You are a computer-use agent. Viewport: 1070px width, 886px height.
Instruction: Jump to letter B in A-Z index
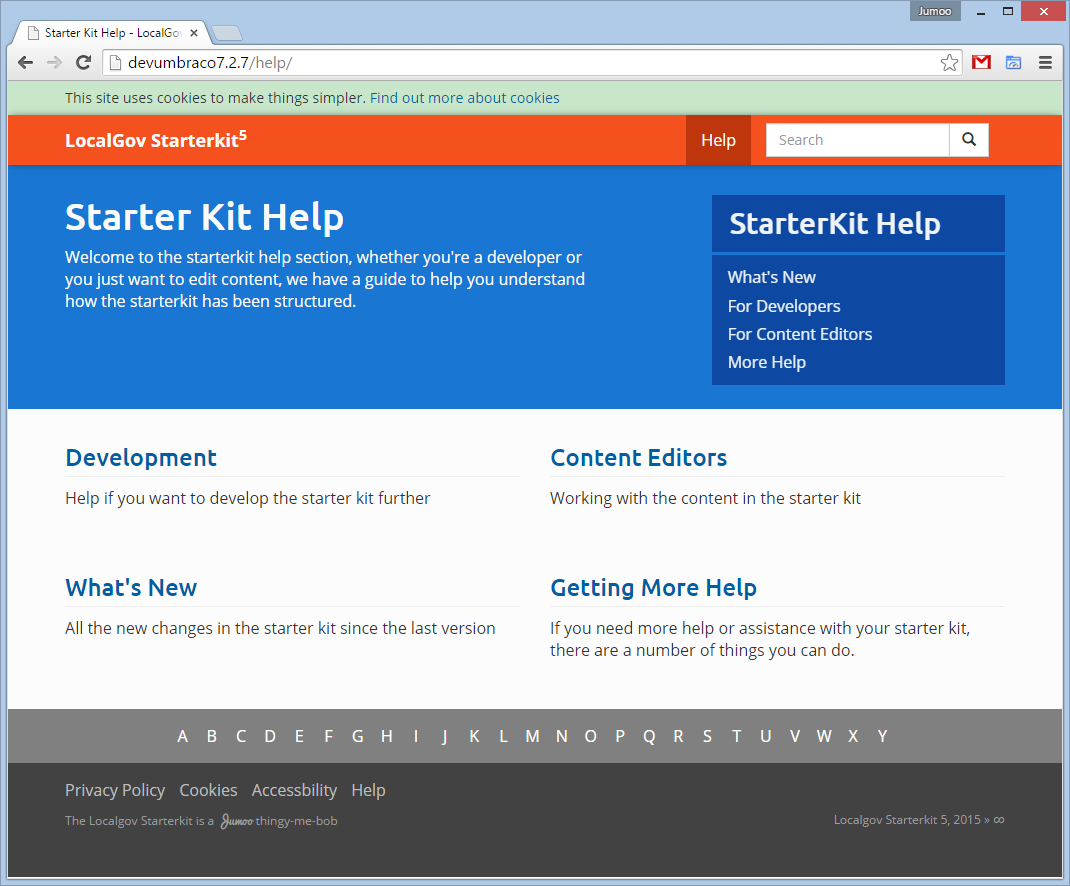click(212, 737)
